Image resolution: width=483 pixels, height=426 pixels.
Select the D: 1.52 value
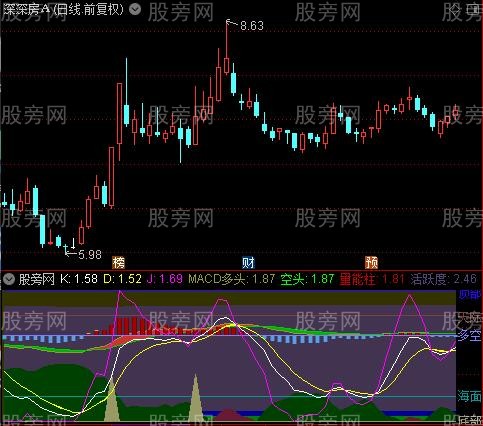pyautogui.click(x=123, y=279)
